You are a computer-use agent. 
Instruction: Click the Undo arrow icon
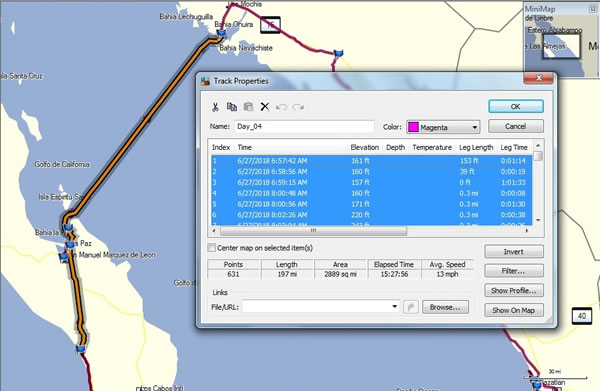pos(281,107)
